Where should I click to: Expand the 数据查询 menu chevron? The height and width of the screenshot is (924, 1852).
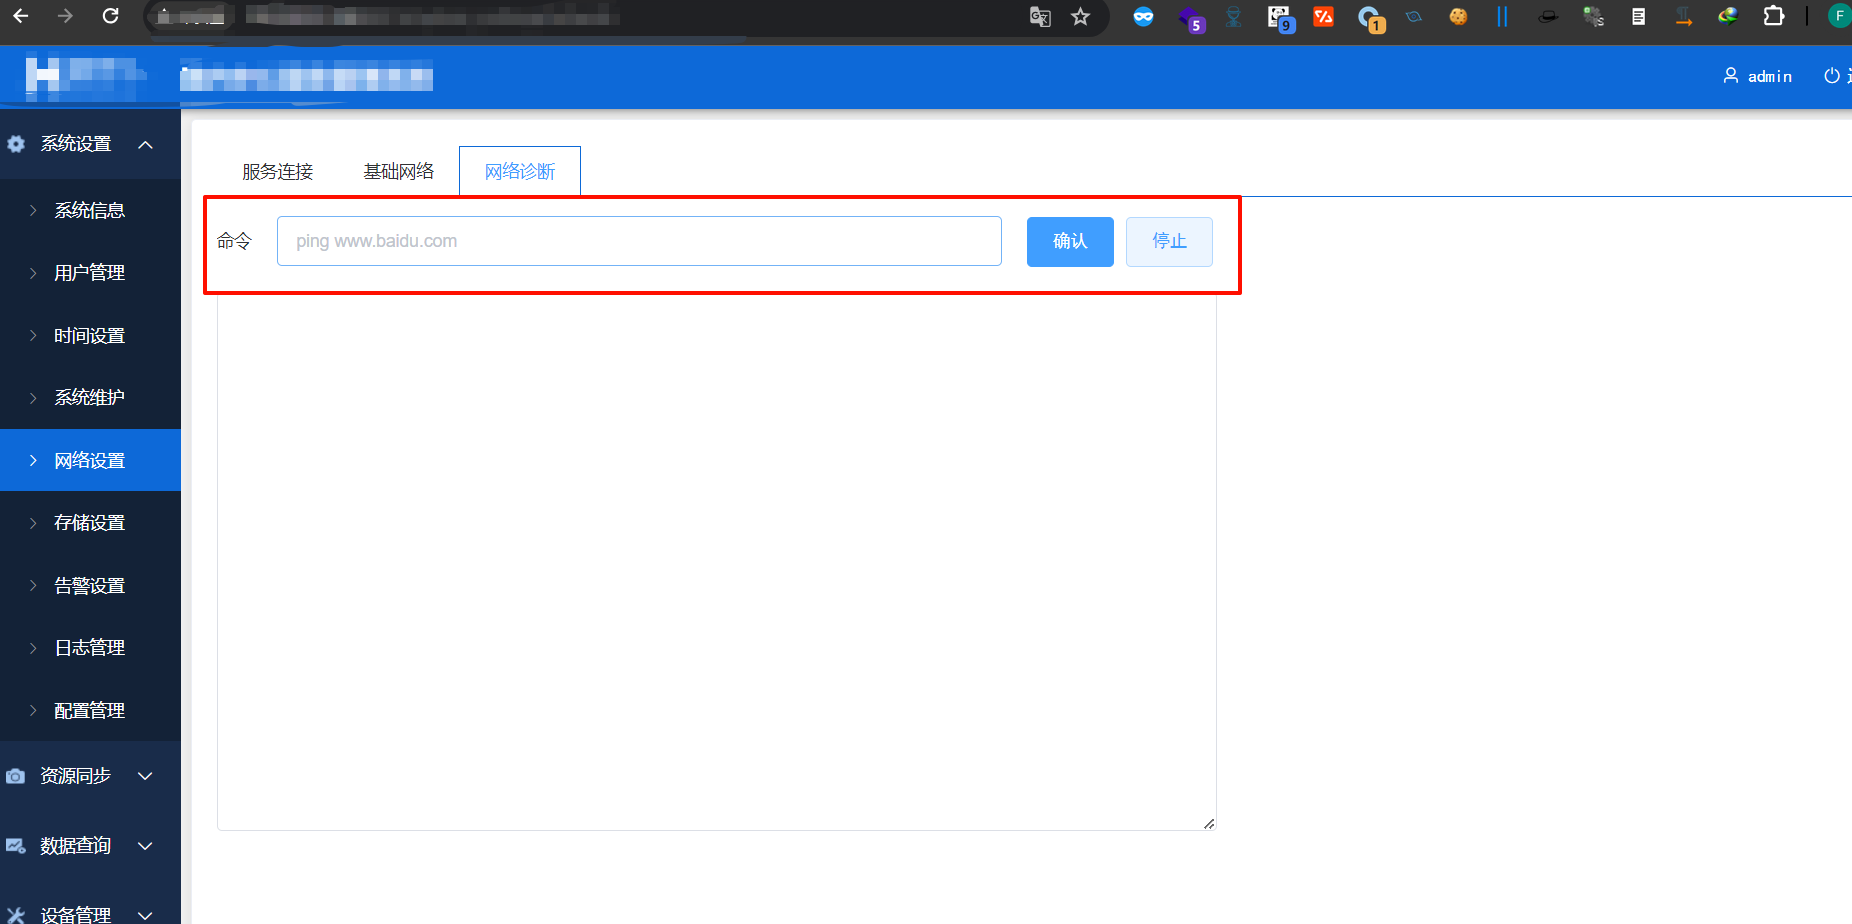pyautogui.click(x=145, y=846)
